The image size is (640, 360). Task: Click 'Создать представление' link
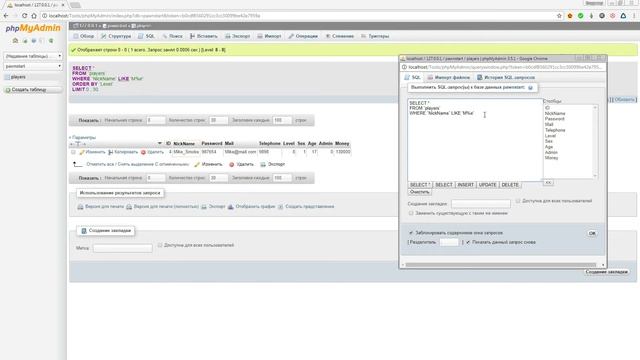(x=306, y=207)
